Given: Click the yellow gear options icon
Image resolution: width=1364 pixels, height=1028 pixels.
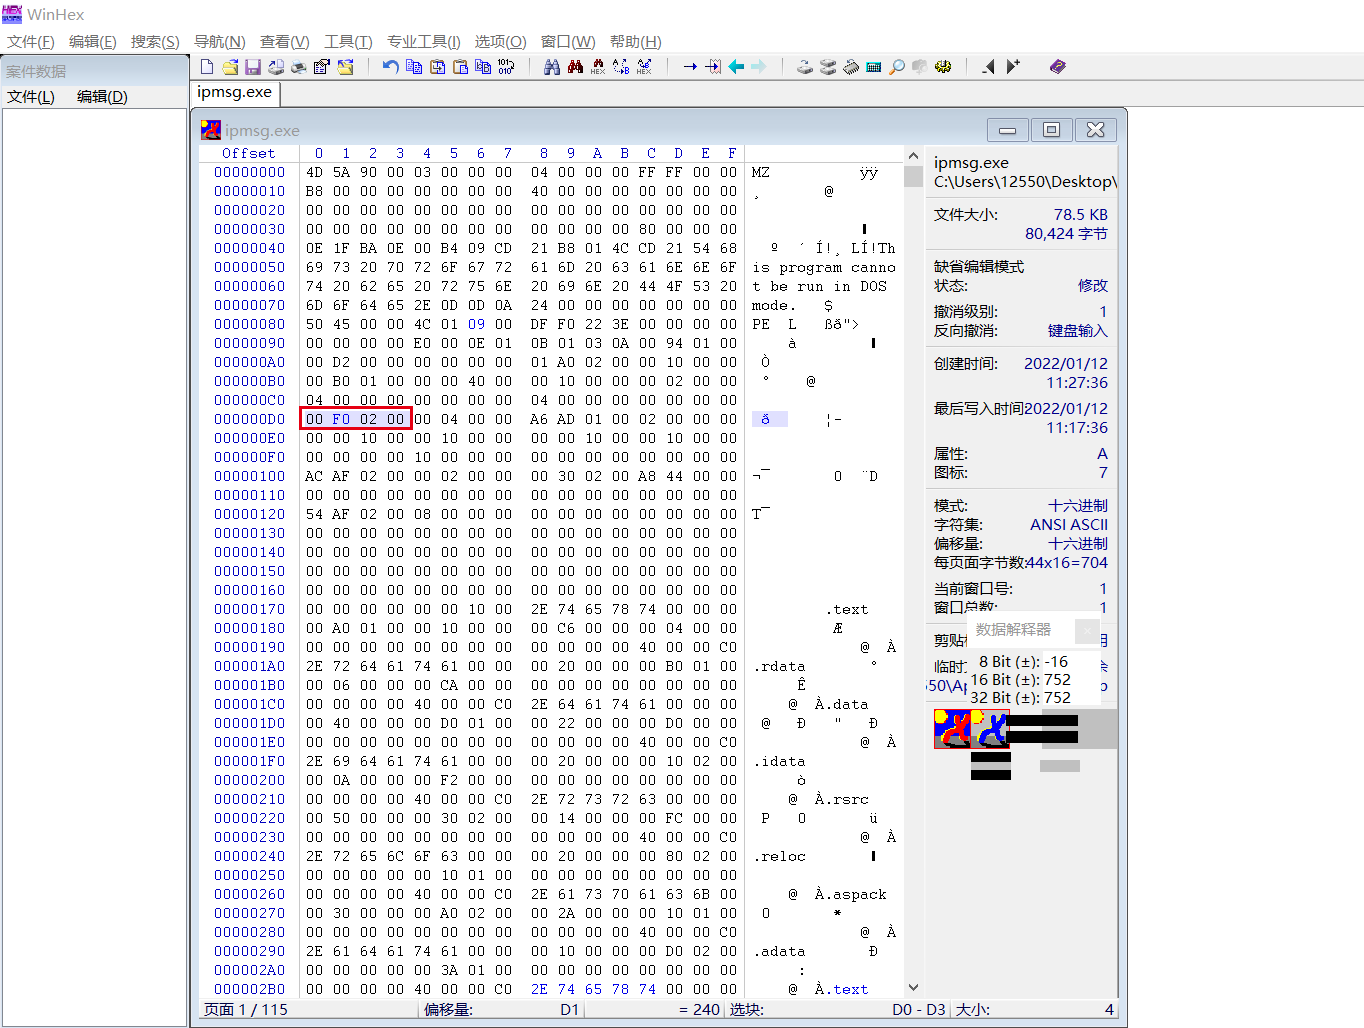Looking at the screenshot, I should click(x=943, y=67).
